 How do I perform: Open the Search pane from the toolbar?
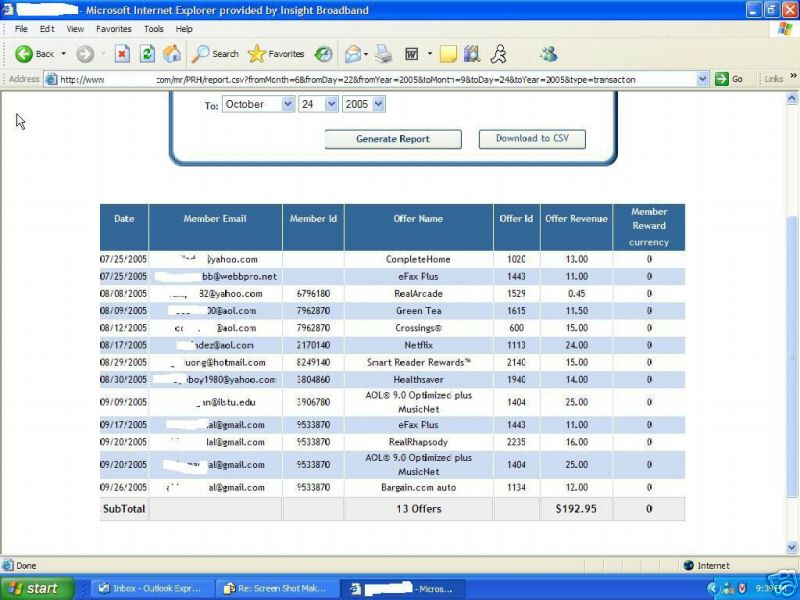pos(215,54)
